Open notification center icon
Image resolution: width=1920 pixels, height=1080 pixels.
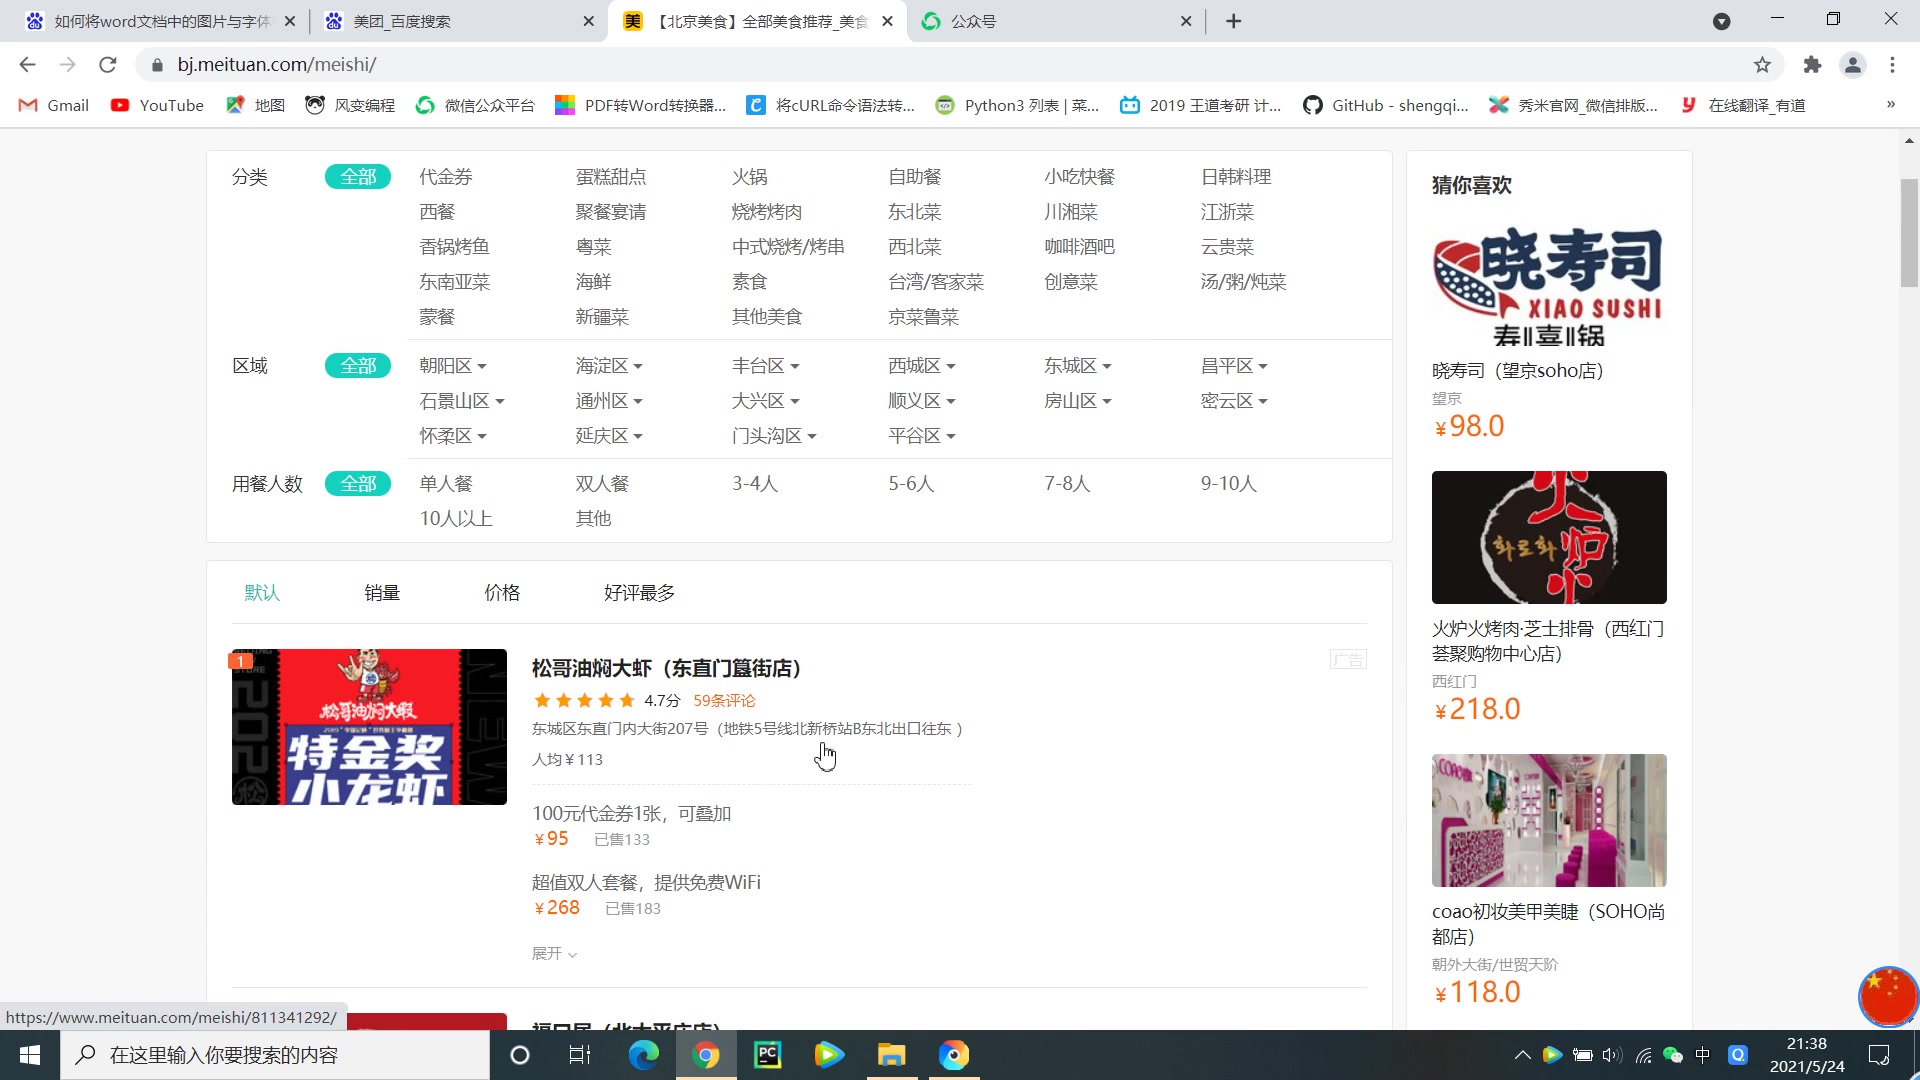click(x=1879, y=1055)
